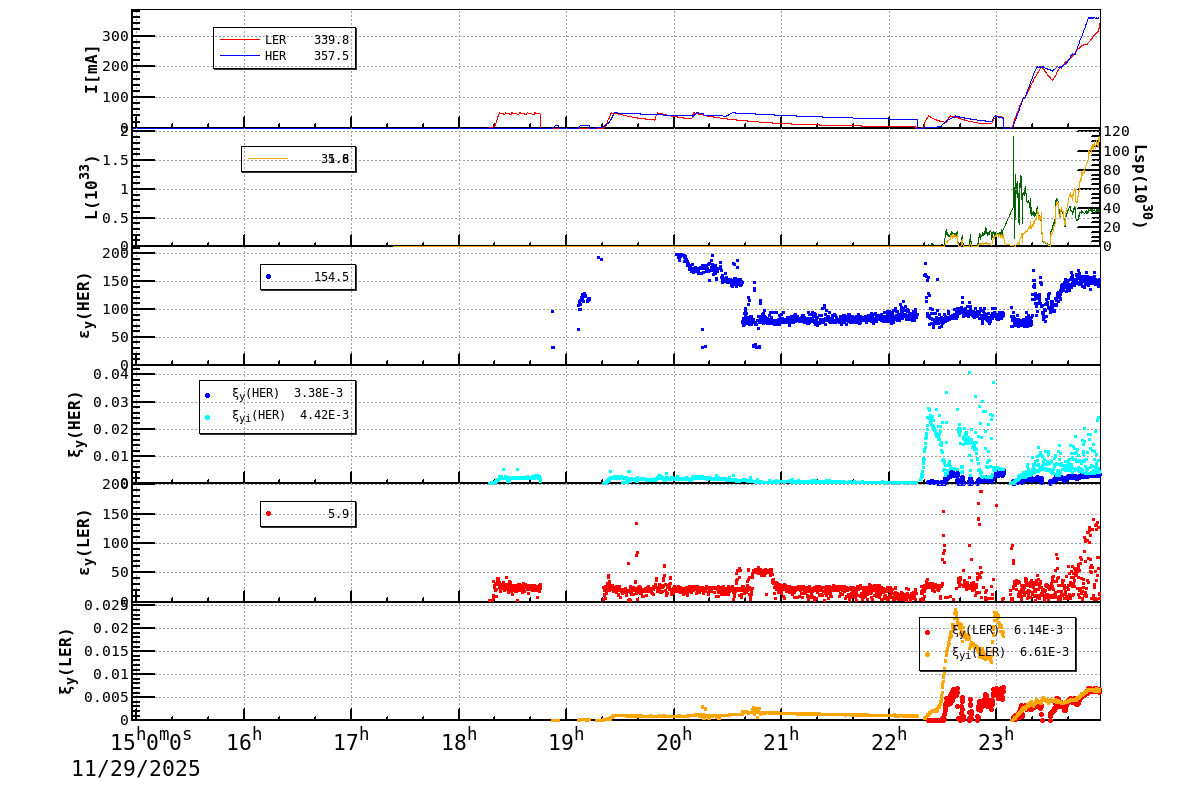
Task: Select the red LER line marker in legend
Action: 240,40
